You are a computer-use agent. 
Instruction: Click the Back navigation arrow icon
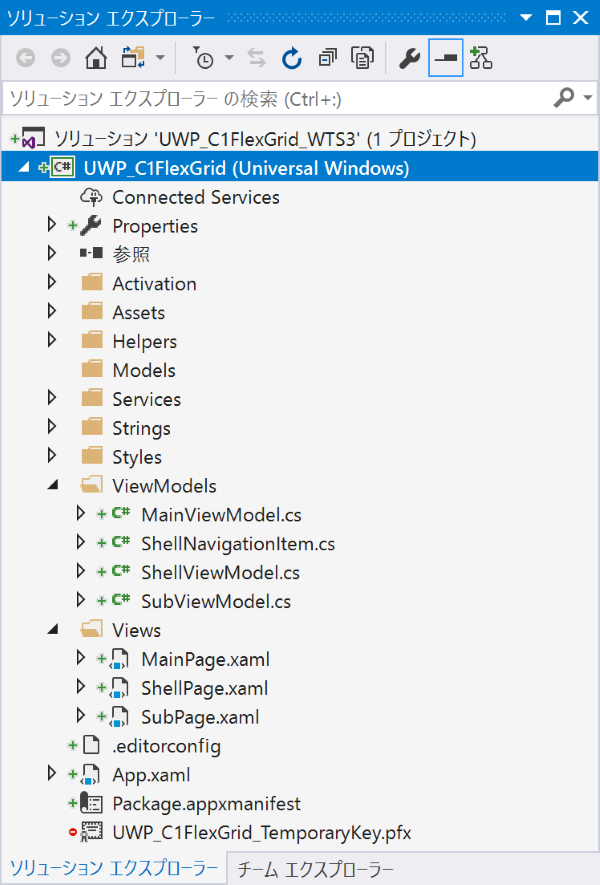click(x=25, y=58)
